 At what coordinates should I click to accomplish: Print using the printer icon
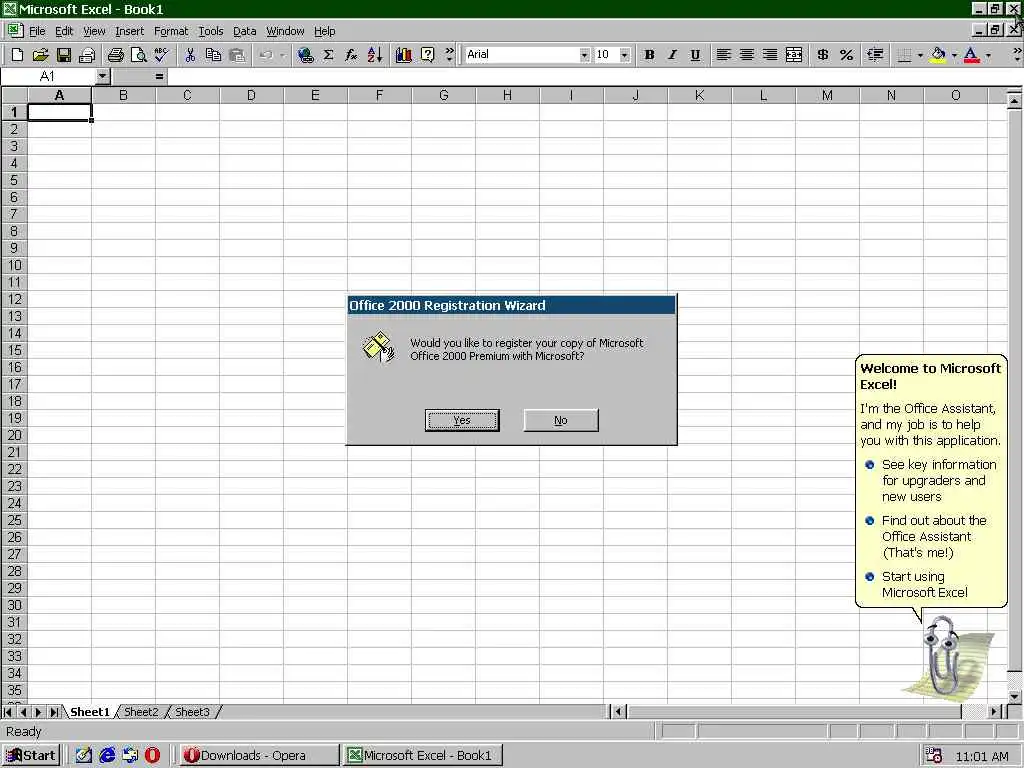pos(116,55)
